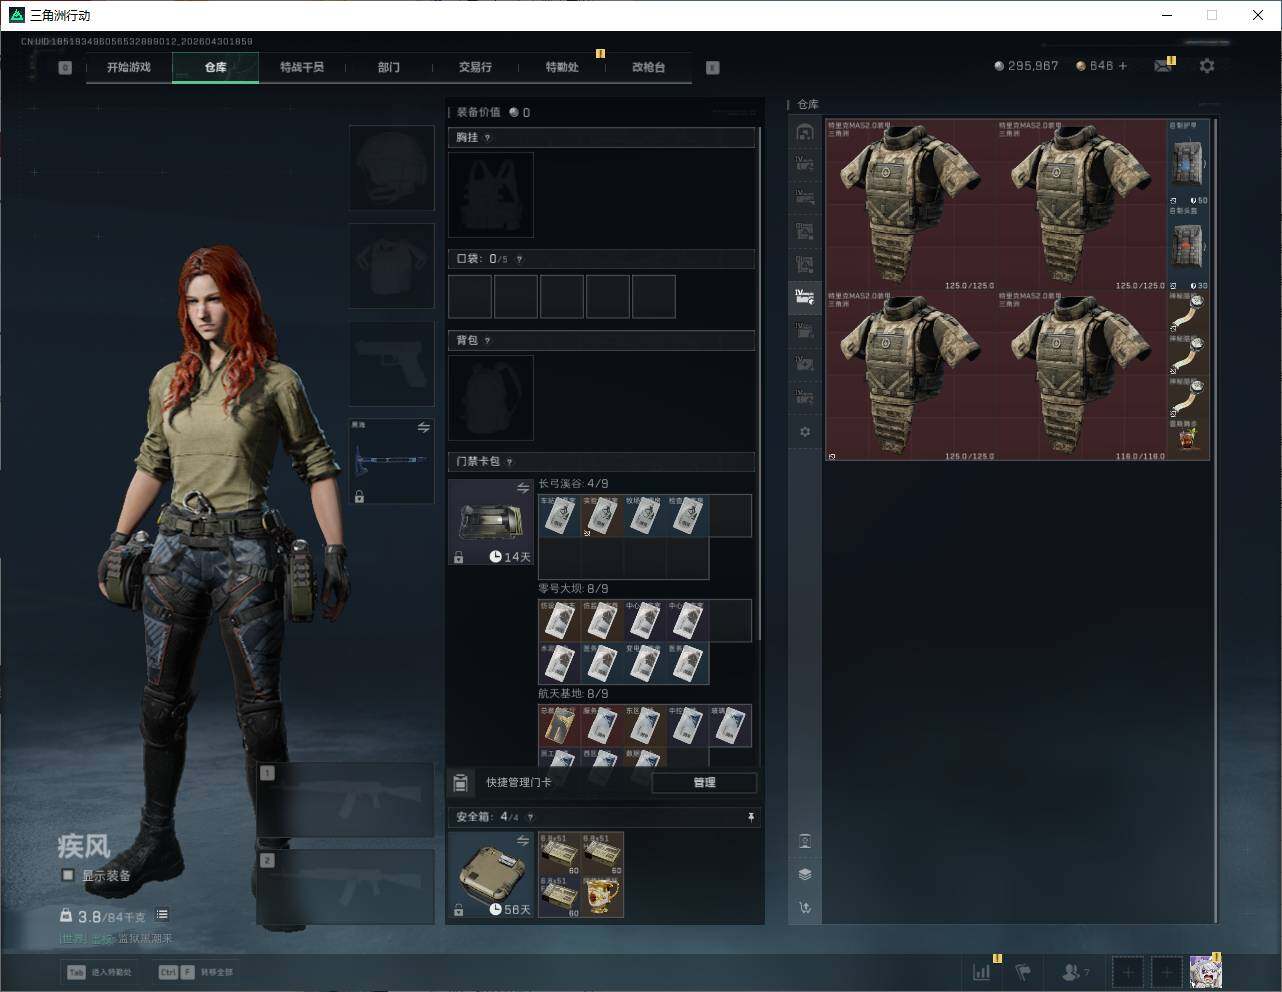The image size is (1282, 992).
Task: Click the 装备价值 label
Action: point(478,113)
